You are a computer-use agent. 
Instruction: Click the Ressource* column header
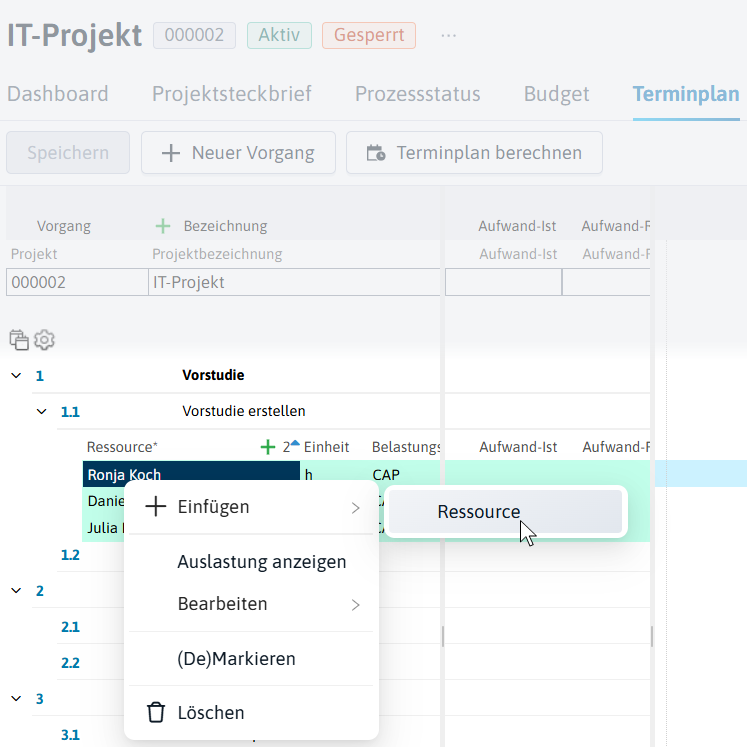[122, 447]
